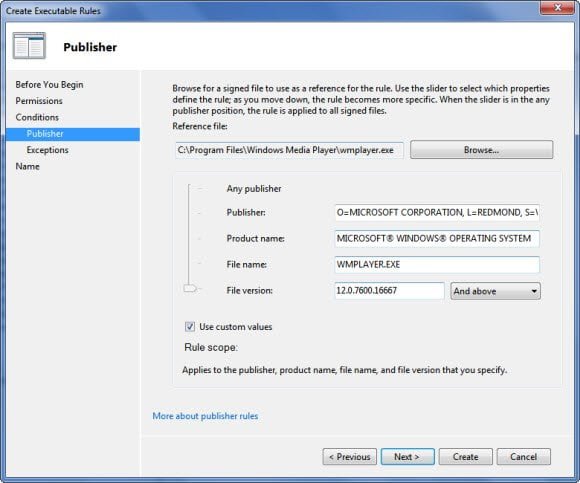Click the Reference file path field
This screenshot has height=483, width=580.
(x=289, y=150)
